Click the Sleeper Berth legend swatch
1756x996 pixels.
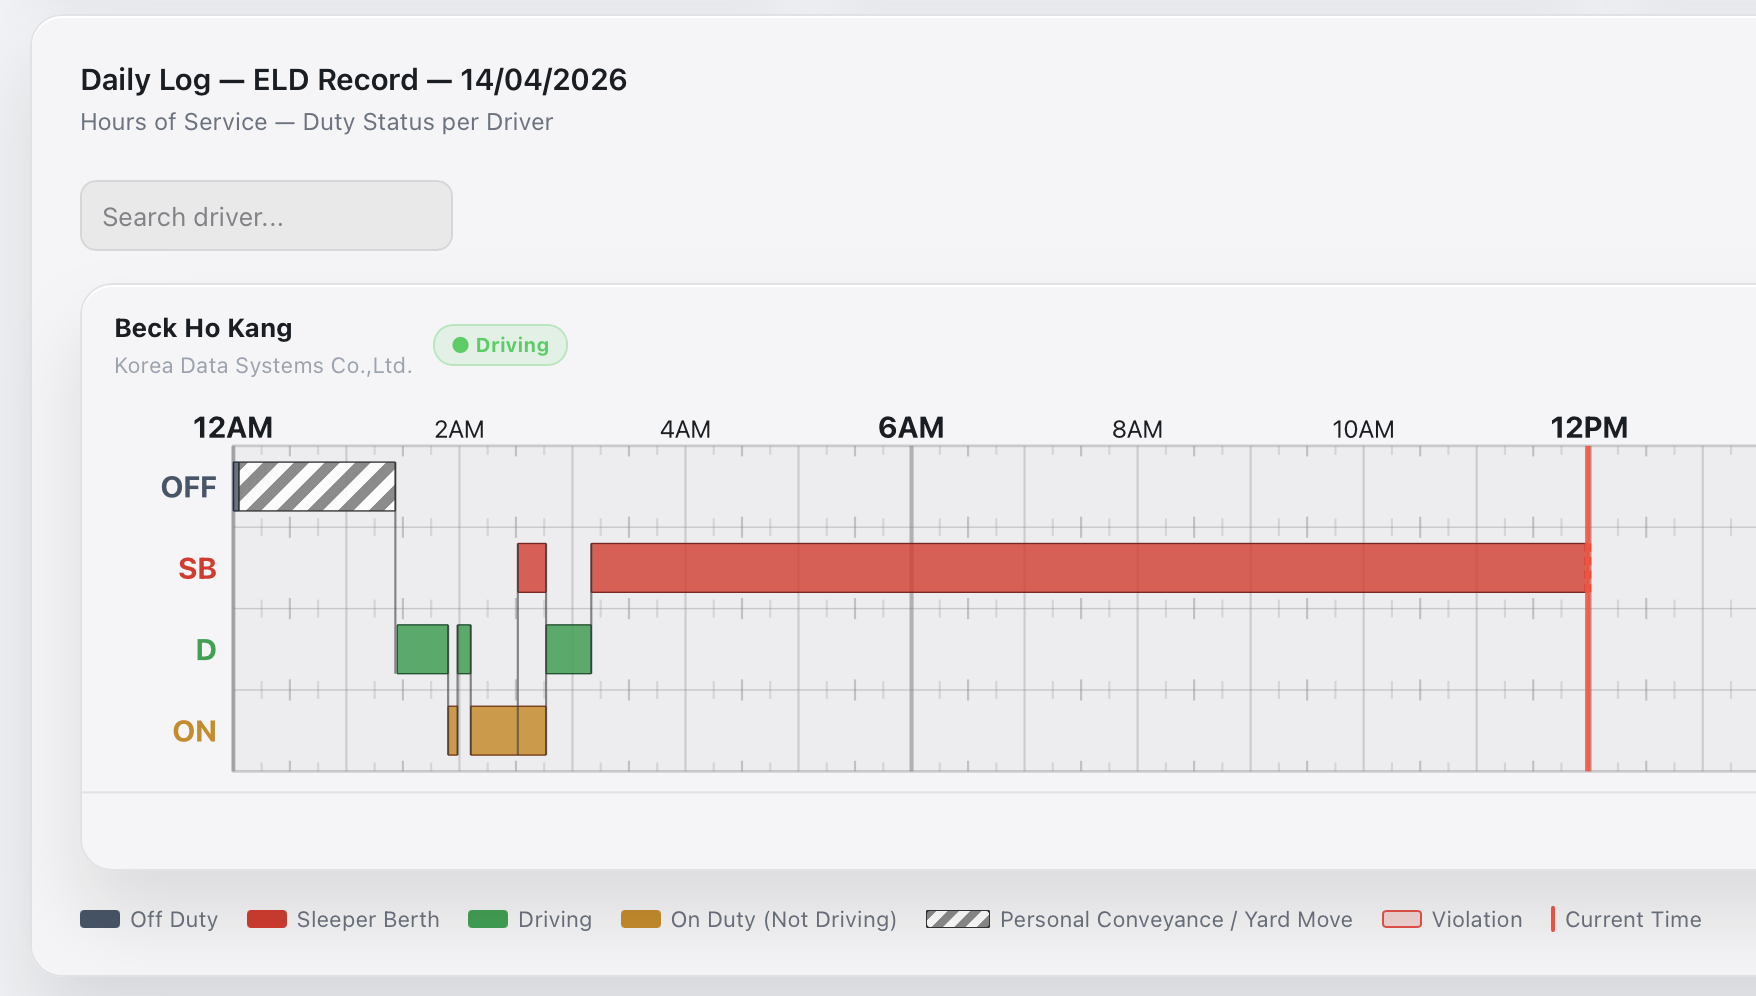265,919
